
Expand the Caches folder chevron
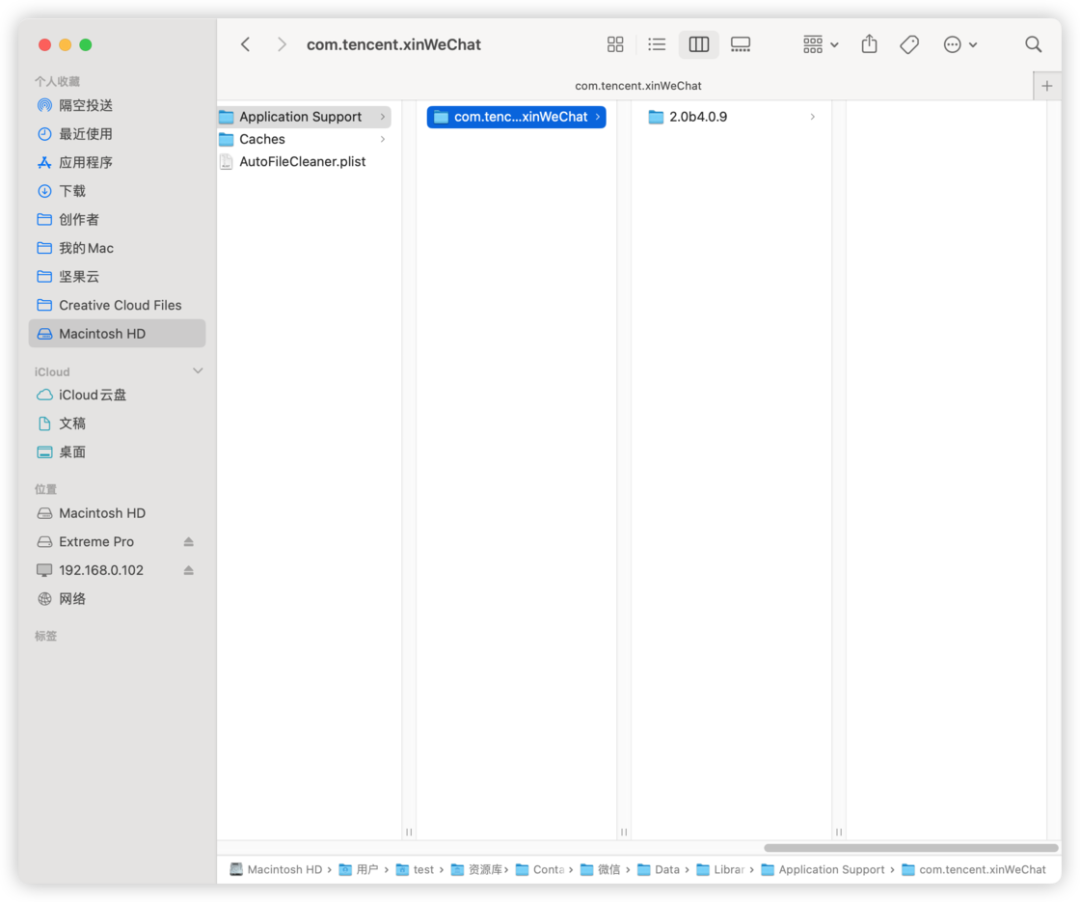click(383, 140)
